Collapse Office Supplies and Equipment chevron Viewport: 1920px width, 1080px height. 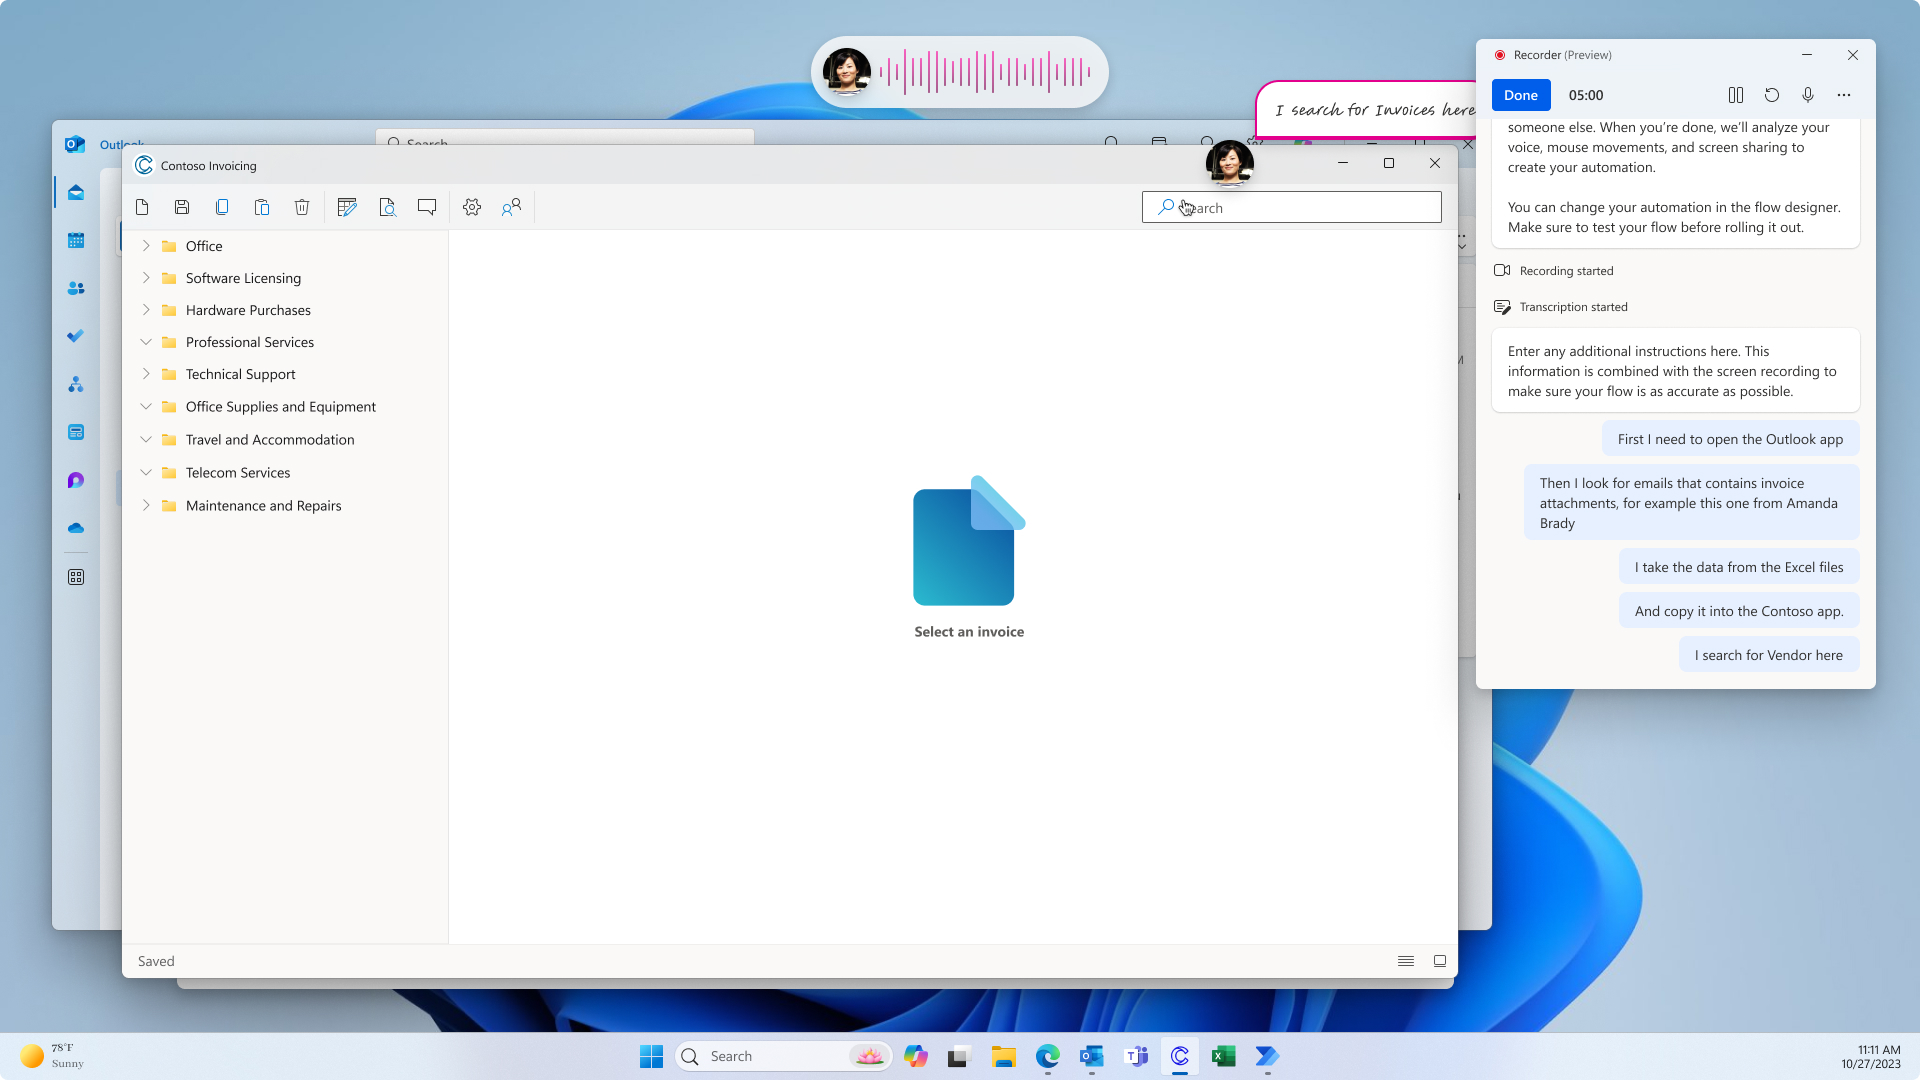tap(146, 406)
